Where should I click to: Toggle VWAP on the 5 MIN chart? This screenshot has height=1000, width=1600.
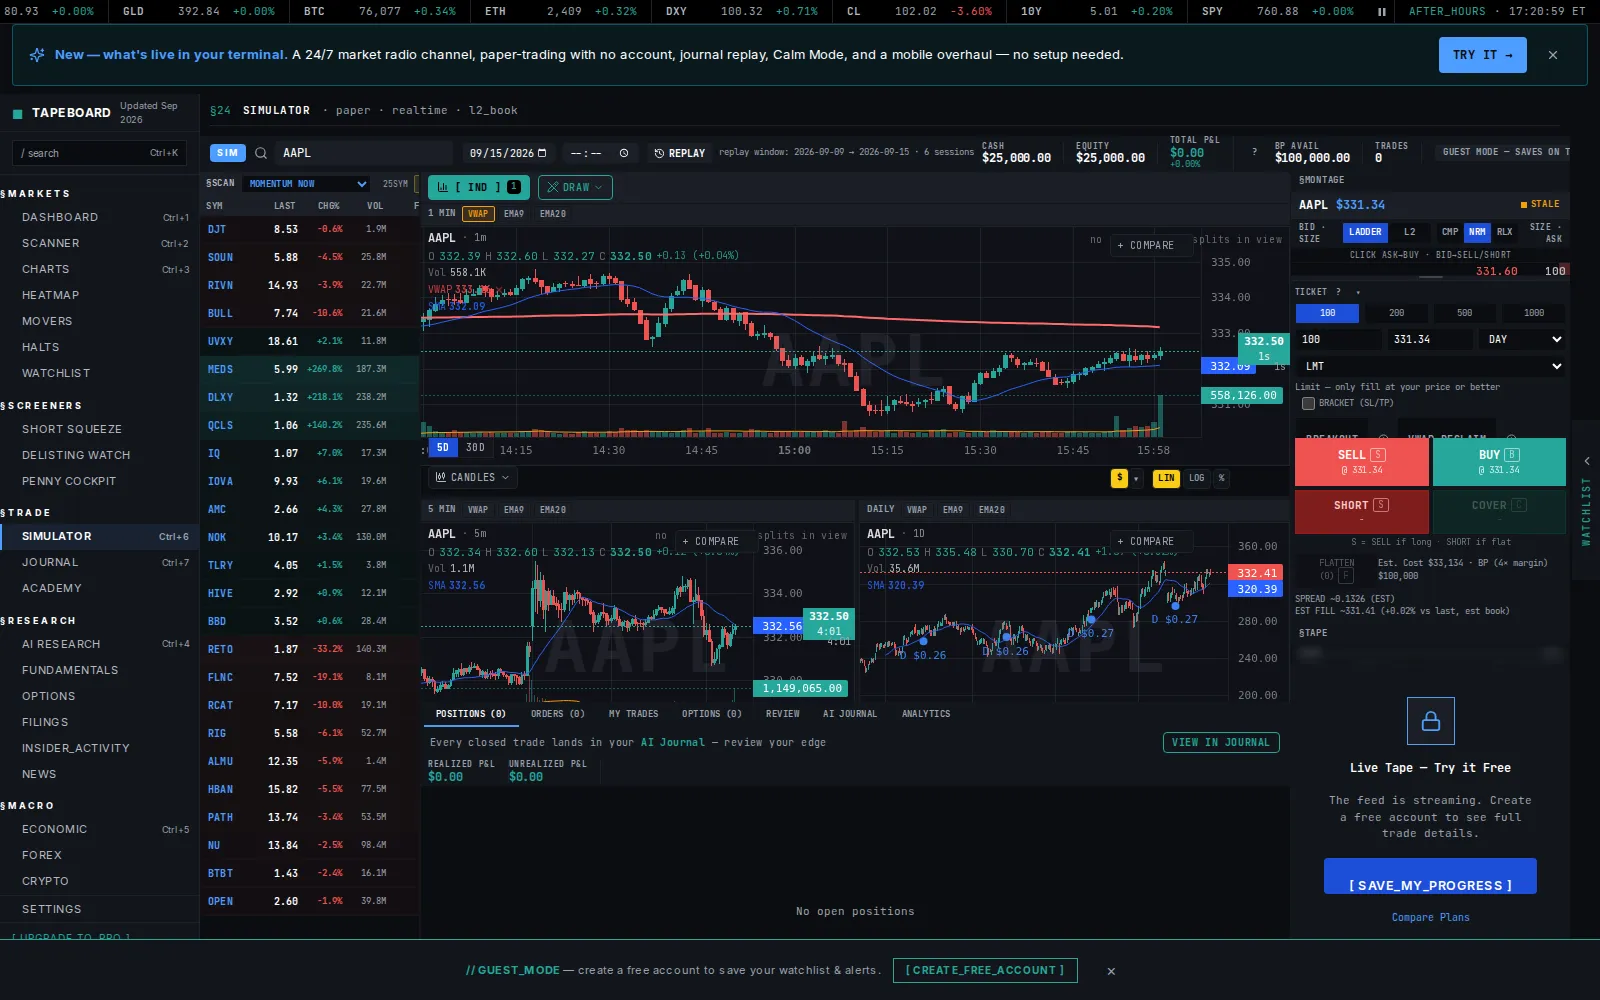pos(478,510)
